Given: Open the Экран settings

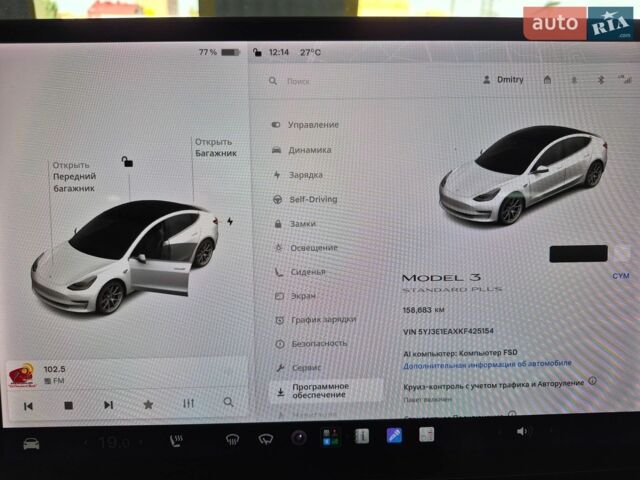Looking at the screenshot, I should pos(296,296).
